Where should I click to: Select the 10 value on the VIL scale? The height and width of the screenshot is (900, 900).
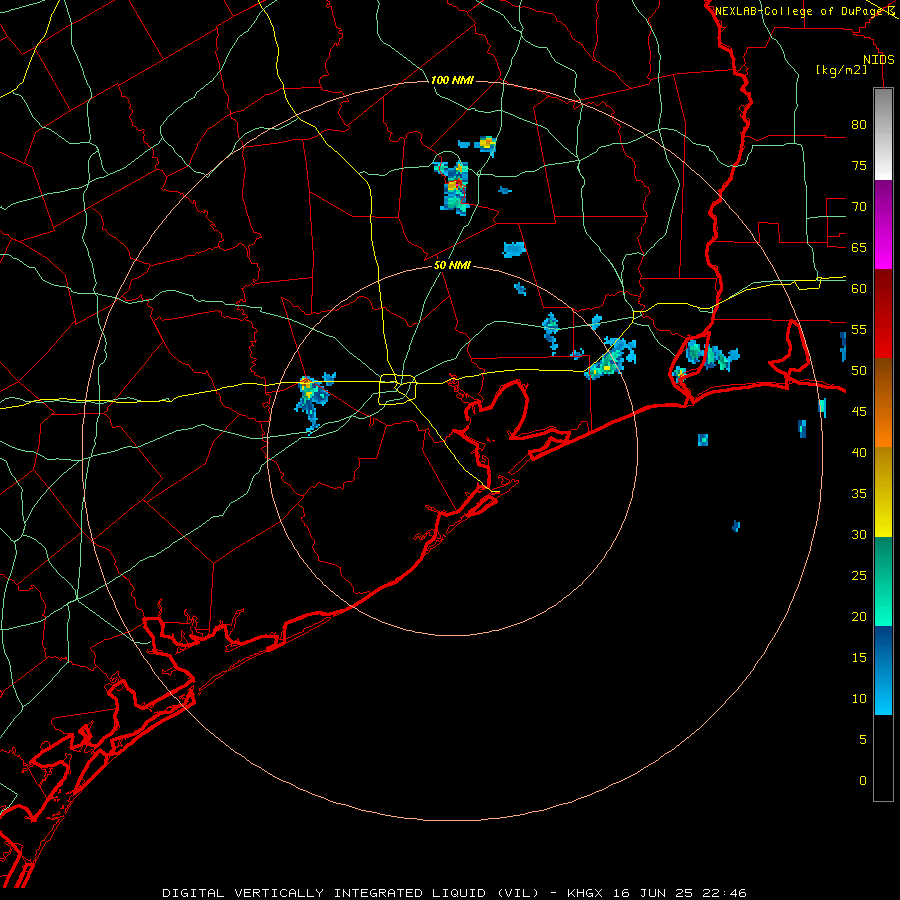pos(859,699)
